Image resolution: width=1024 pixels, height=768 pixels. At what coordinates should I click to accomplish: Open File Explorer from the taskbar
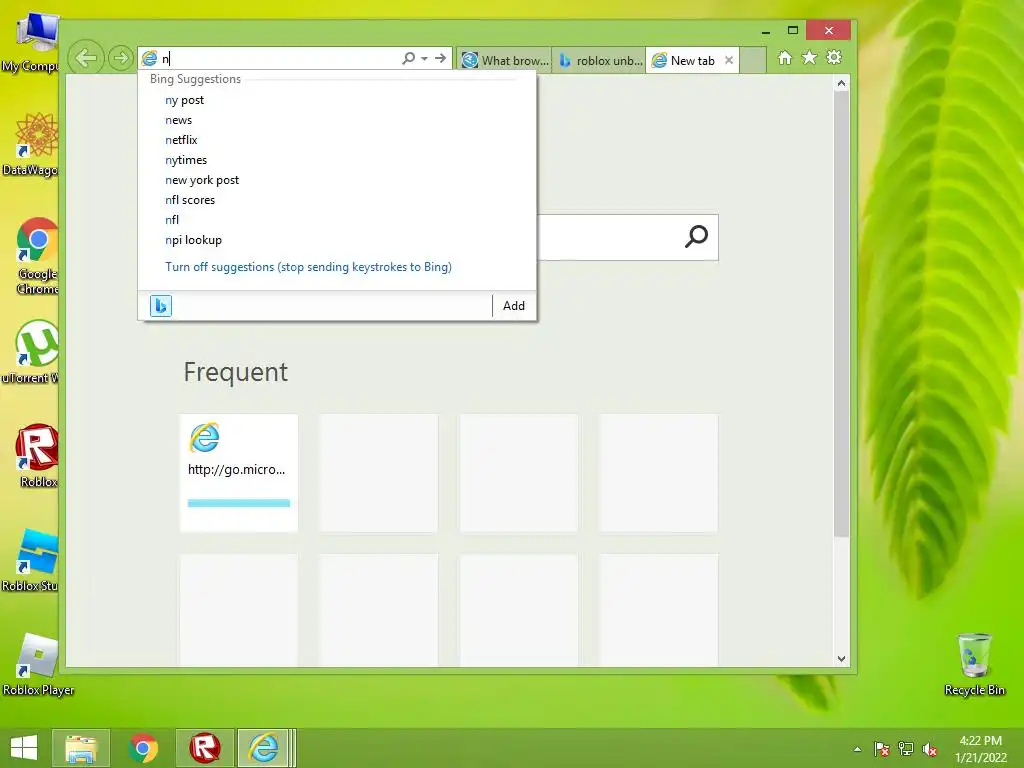coord(80,748)
